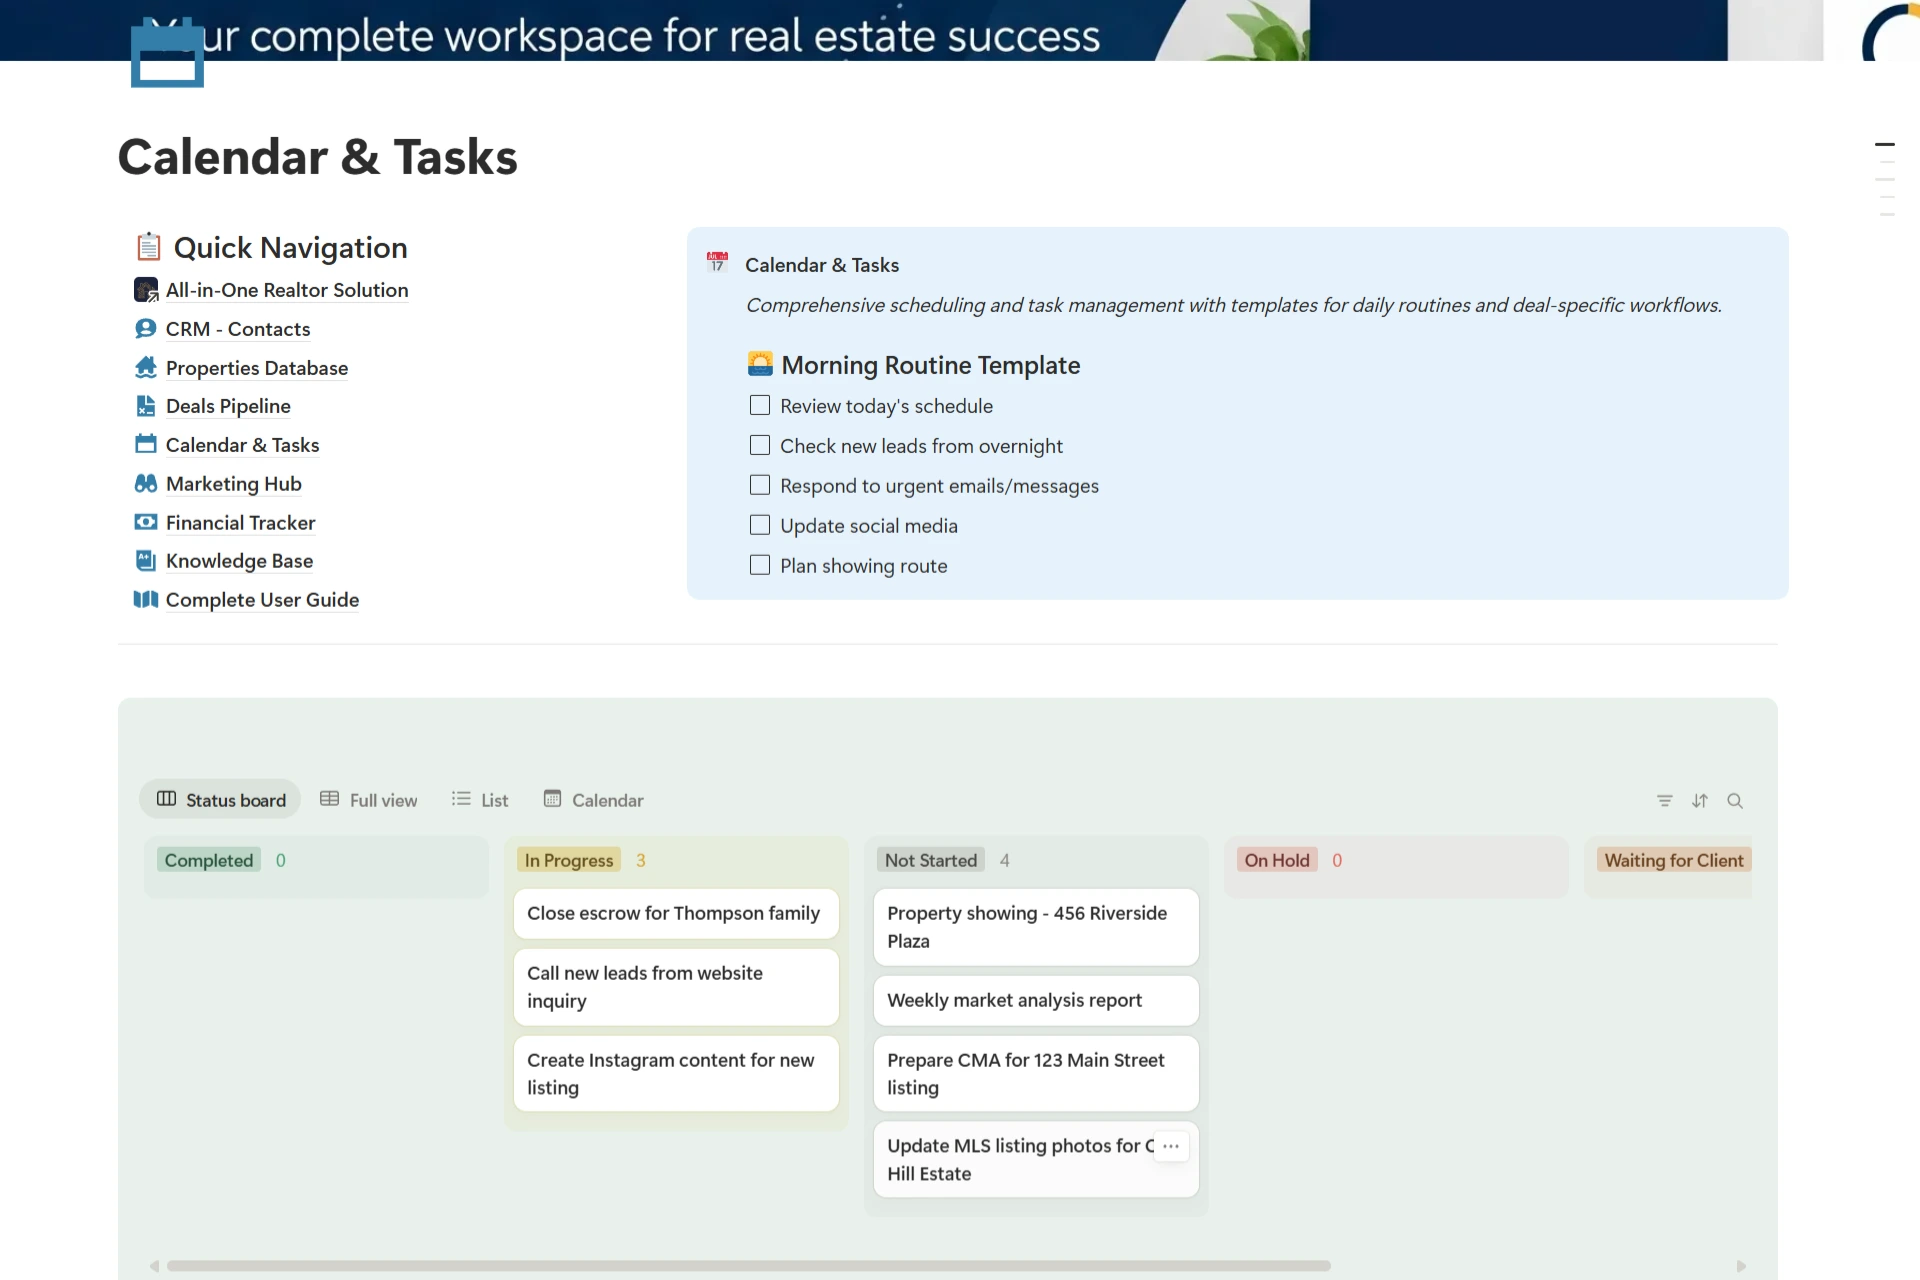The width and height of the screenshot is (1920, 1280).
Task: Switch to the Full view tab
Action: pos(369,801)
